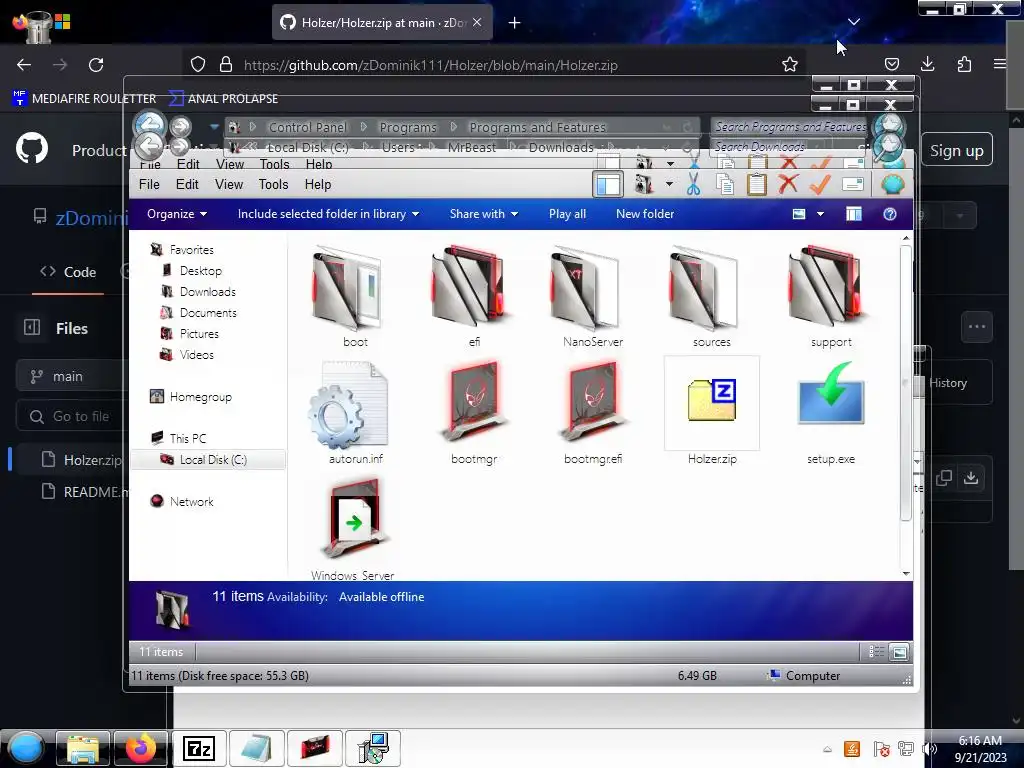1024x768 pixels.
Task: Open Firefox list all tabs chevron
Action: tap(854, 22)
